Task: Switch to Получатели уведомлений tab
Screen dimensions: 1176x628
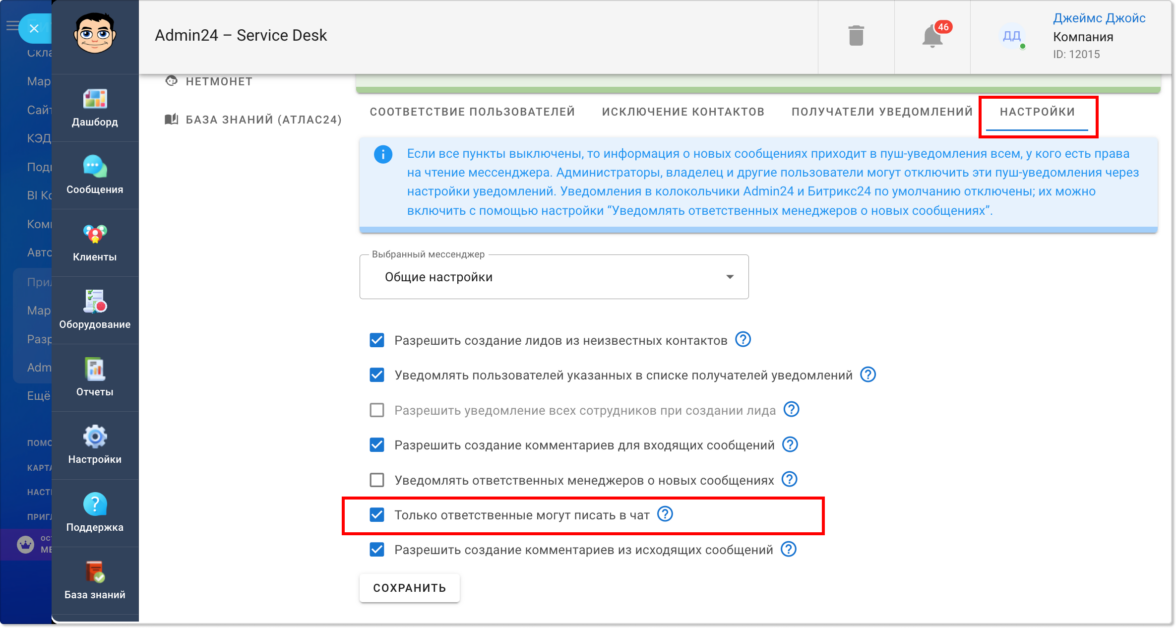Action: point(882,112)
